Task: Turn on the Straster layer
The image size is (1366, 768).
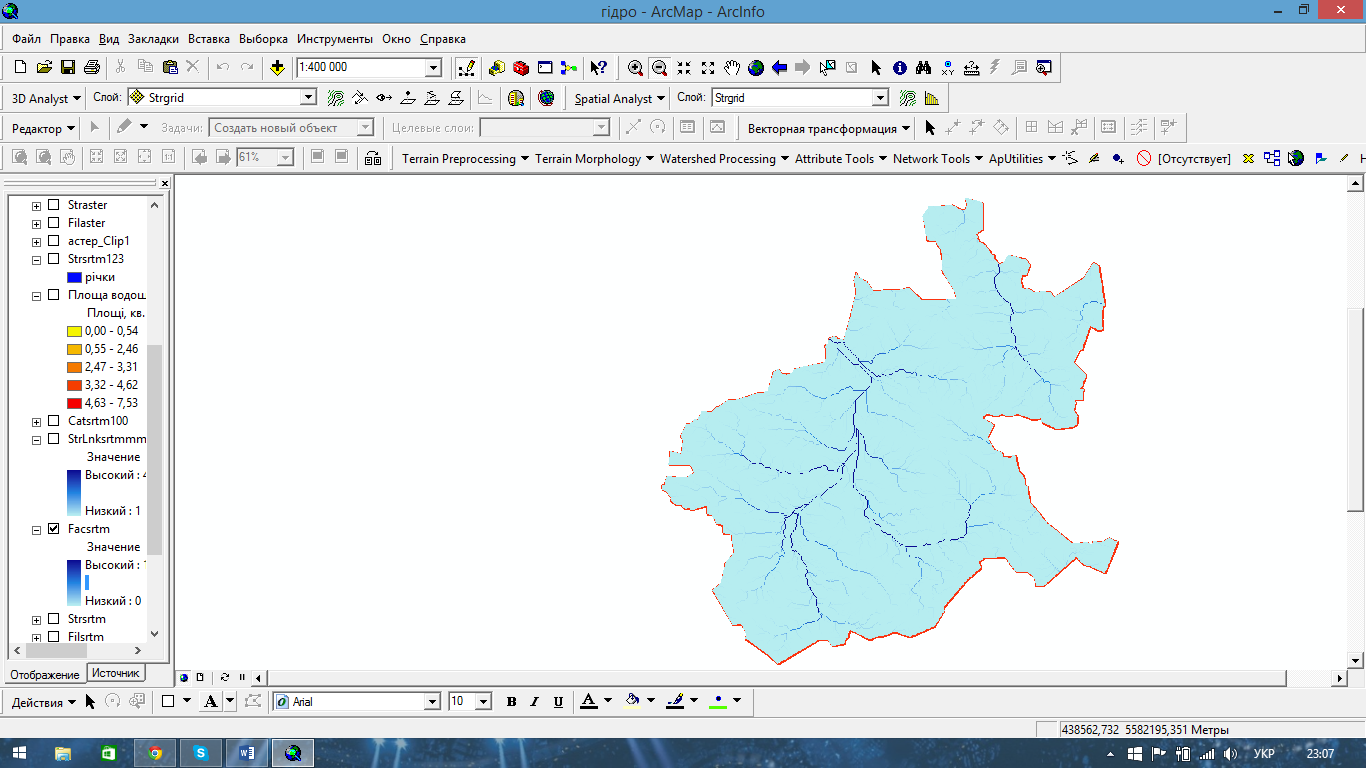Action: click(54, 205)
